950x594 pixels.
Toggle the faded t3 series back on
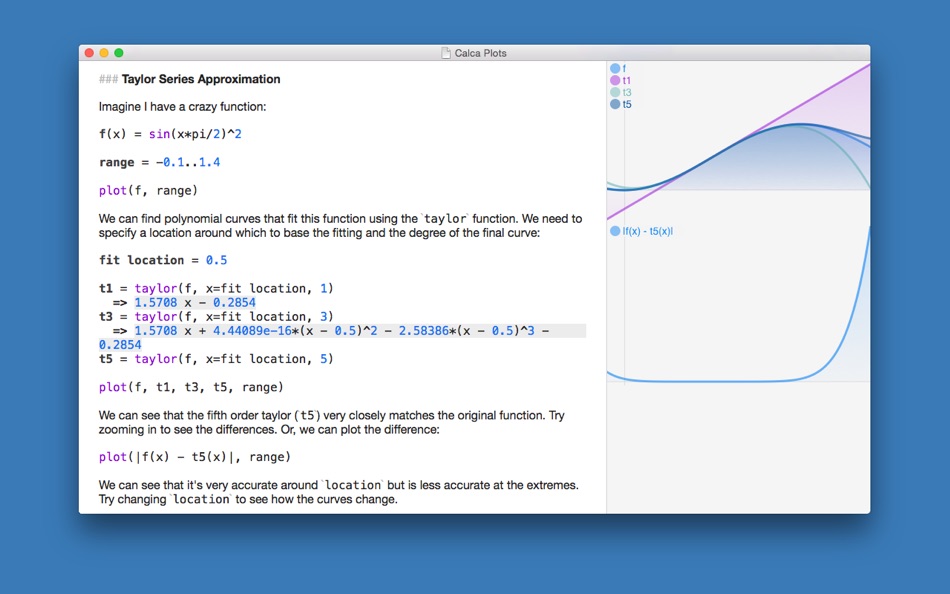[x=614, y=92]
